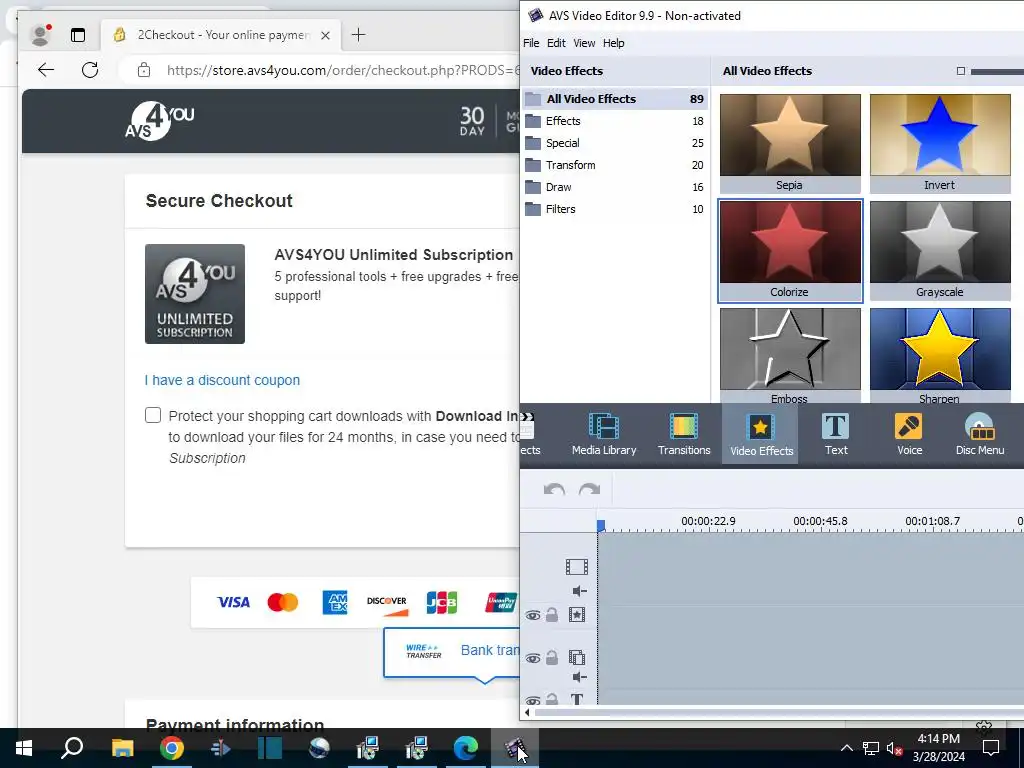This screenshot has height=768, width=1024.
Task: Select the Invert effect thumbnail
Action: [940, 142]
